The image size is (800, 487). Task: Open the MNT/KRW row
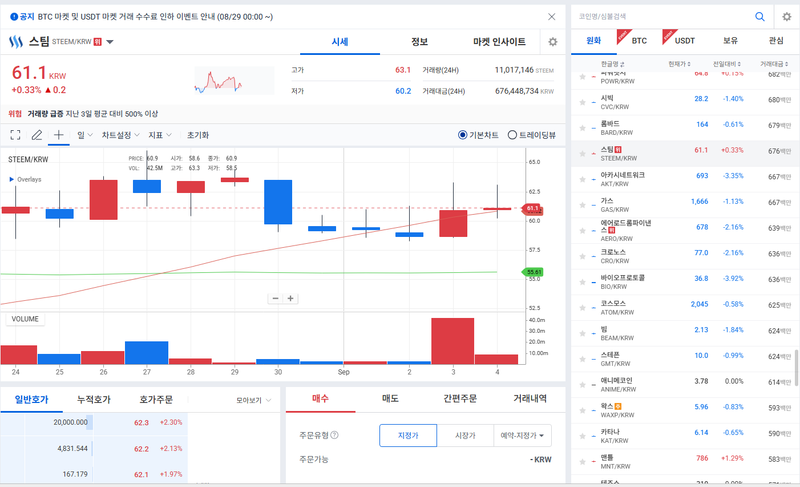(x=685, y=462)
